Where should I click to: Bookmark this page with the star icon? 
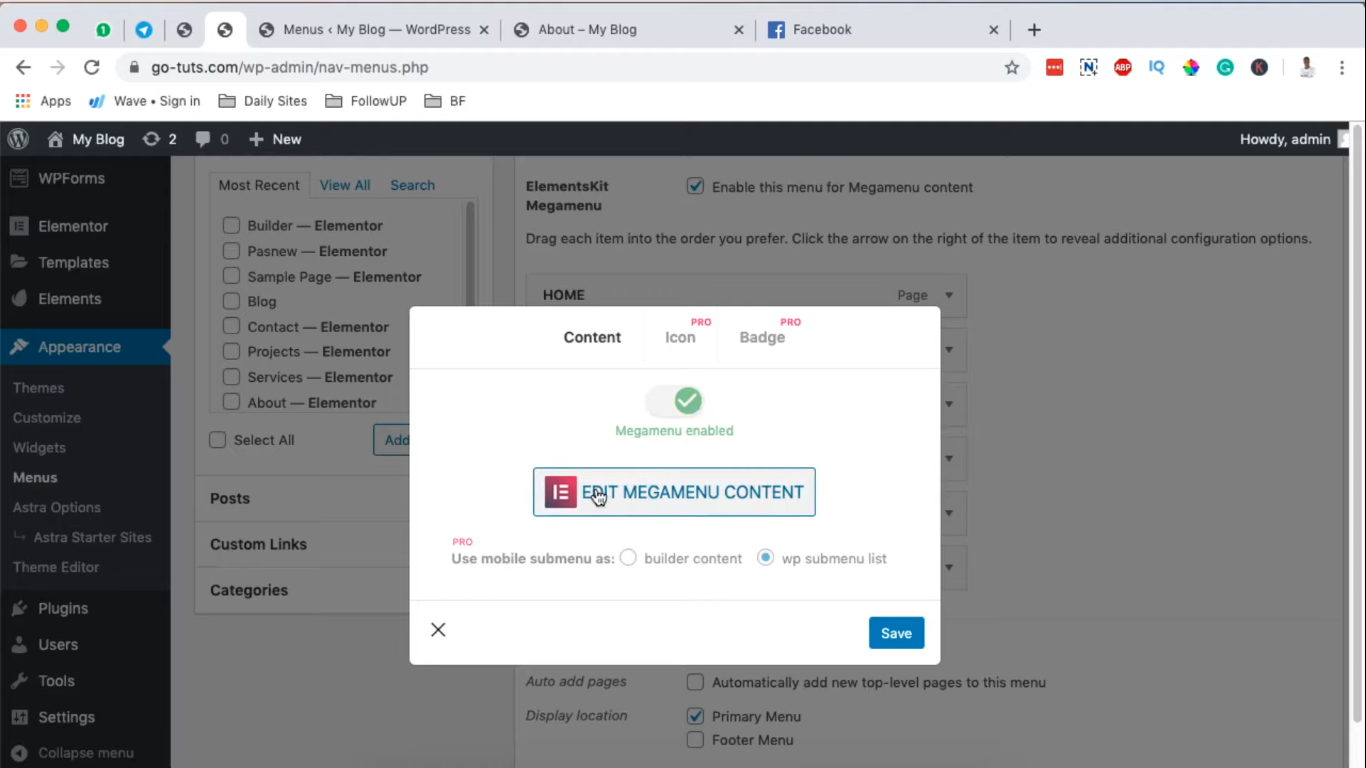pyautogui.click(x=1012, y=67)
